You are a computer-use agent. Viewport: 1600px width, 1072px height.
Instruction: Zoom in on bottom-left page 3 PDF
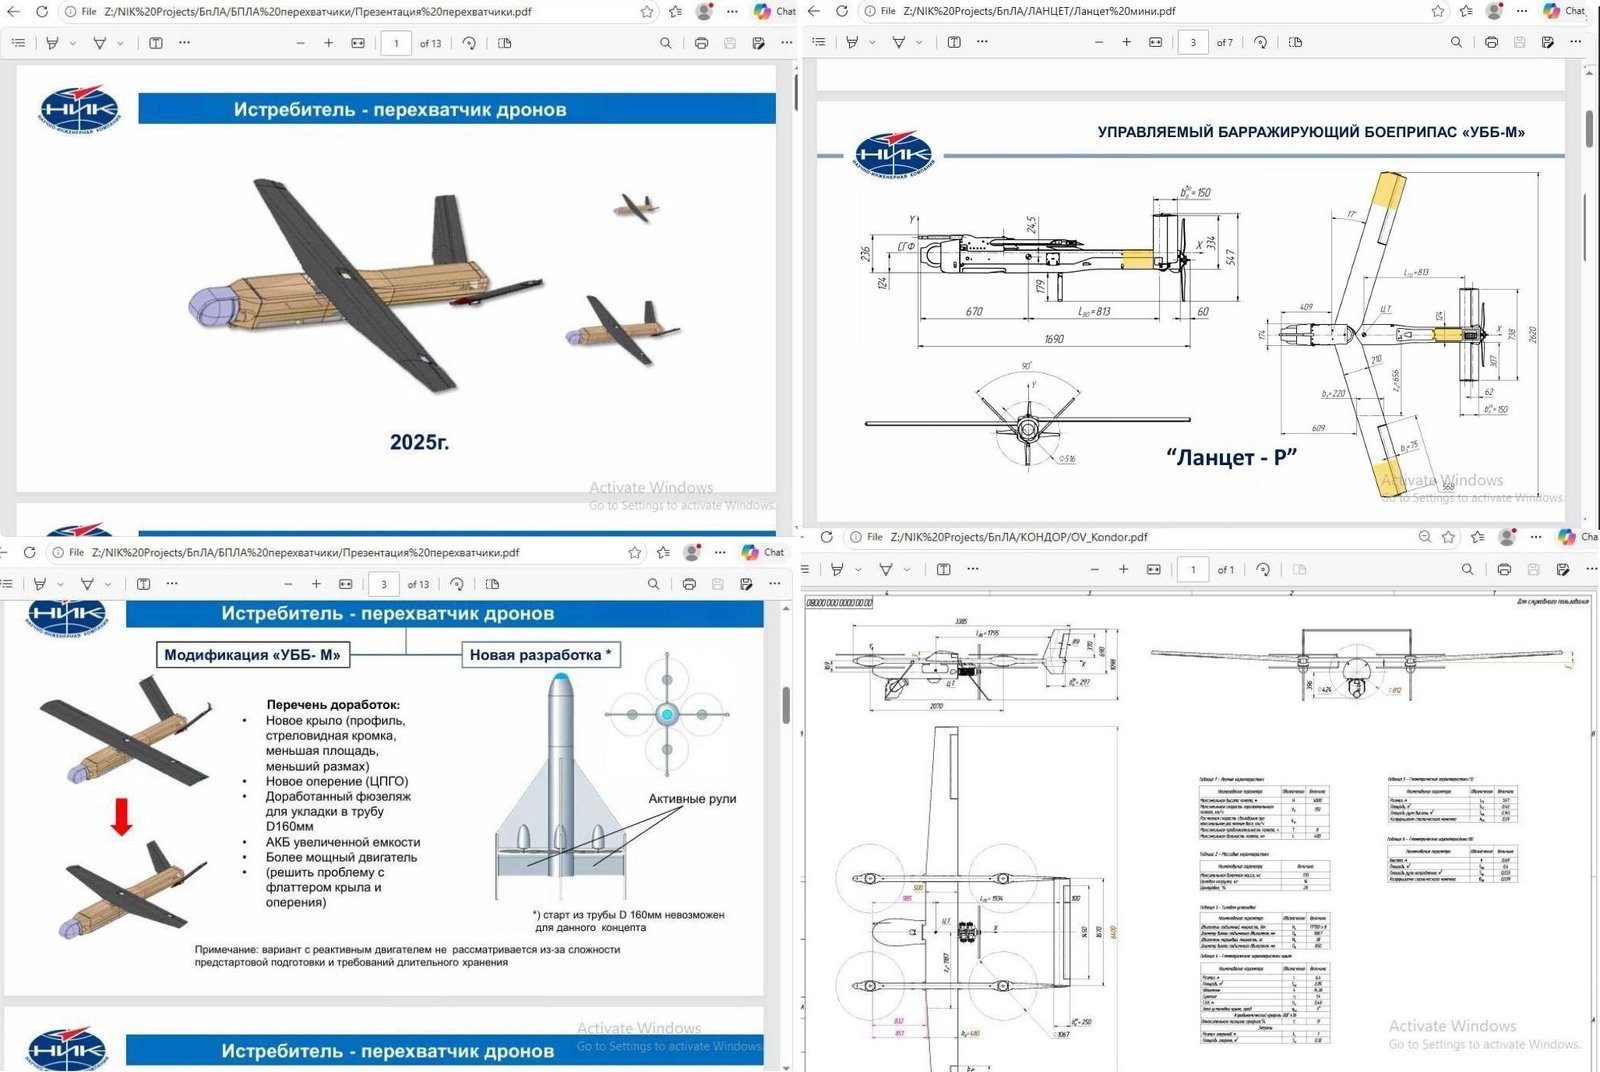pos(316,584)
